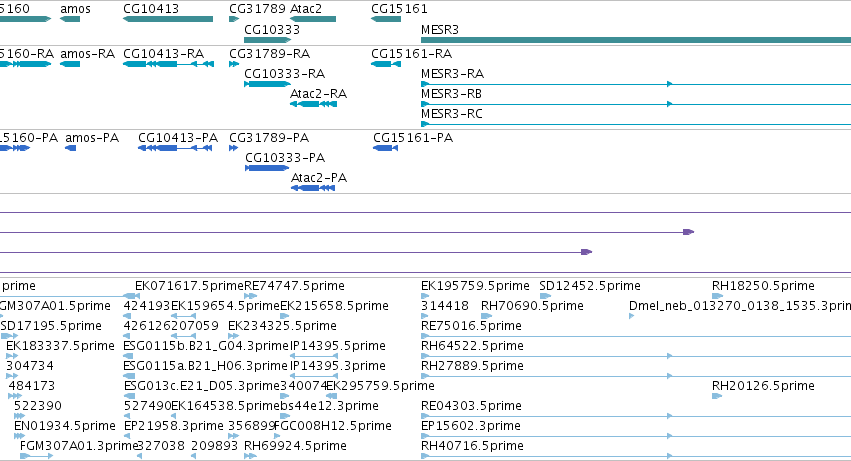Click the CG10333 gene bar
This screenshot has width=851, height=461.
point(268,40)
